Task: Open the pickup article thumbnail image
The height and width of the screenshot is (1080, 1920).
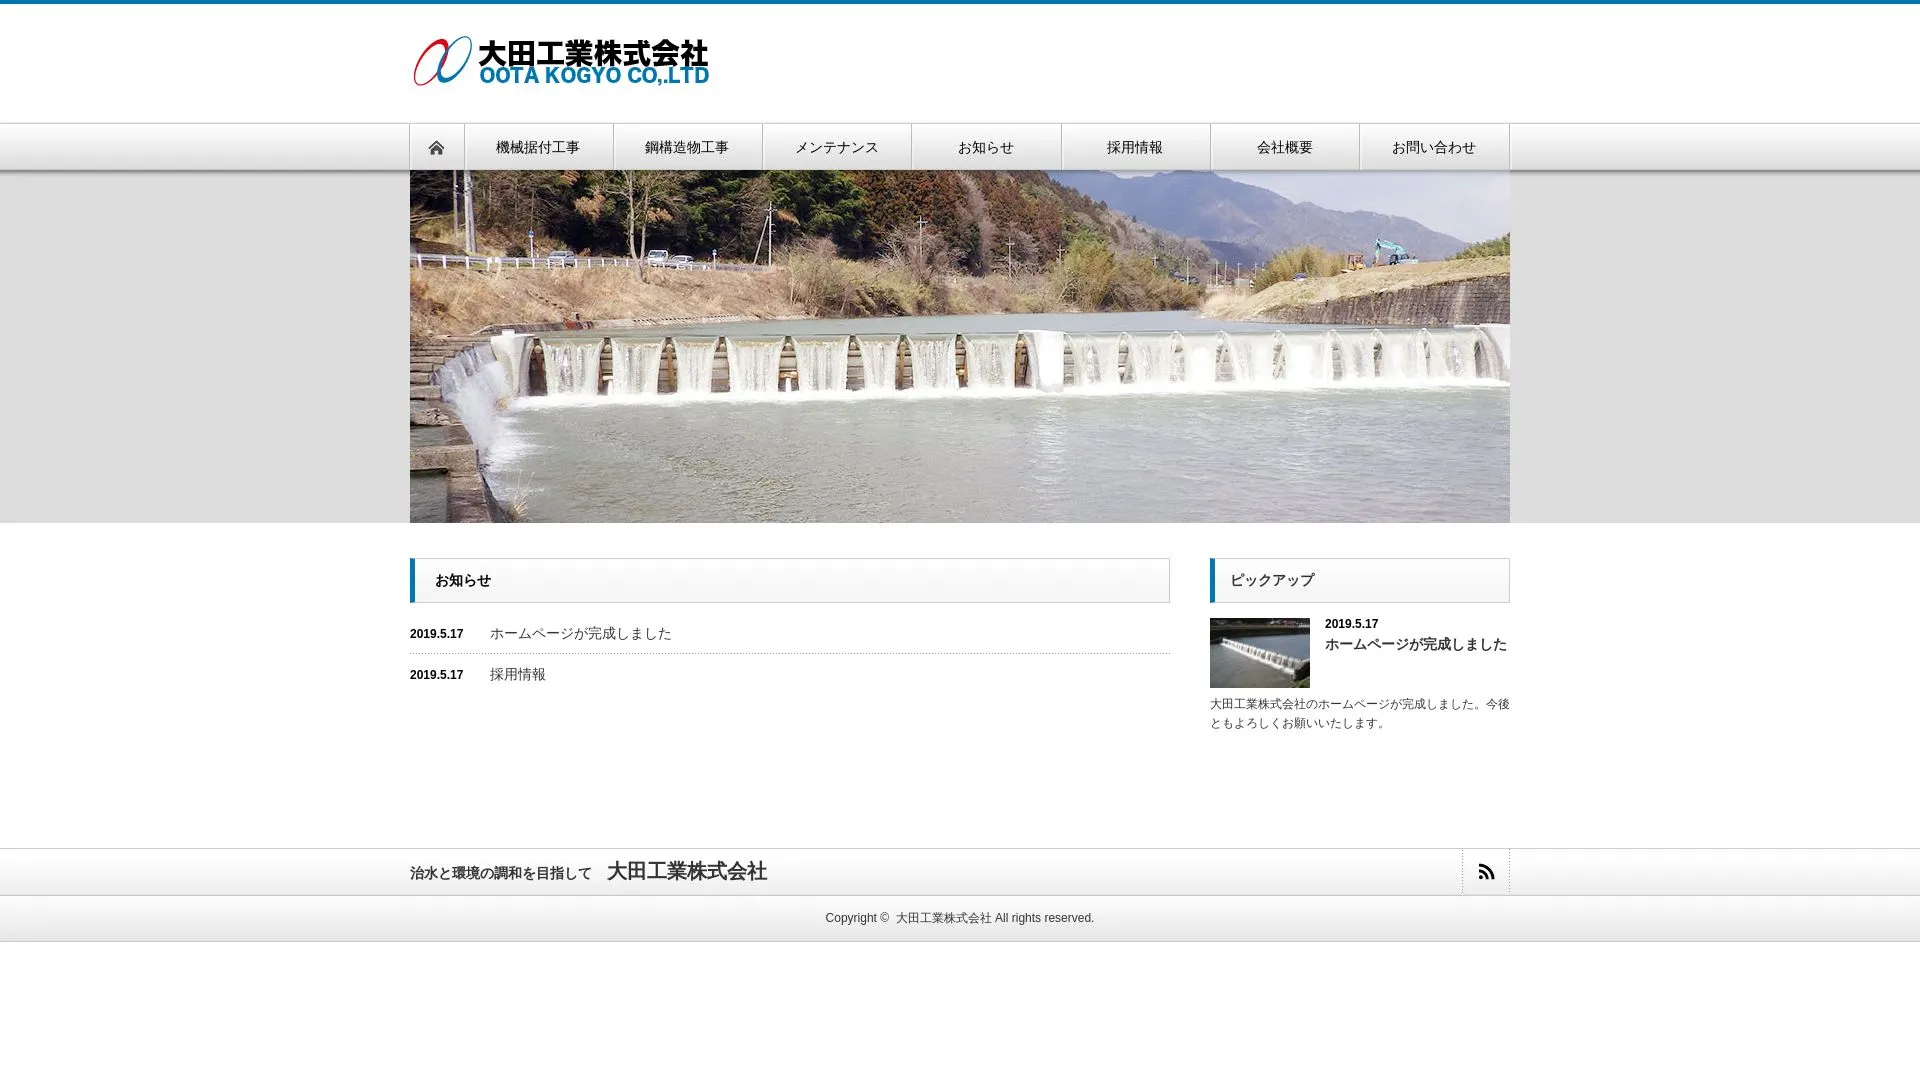Action: point(1260,653)
